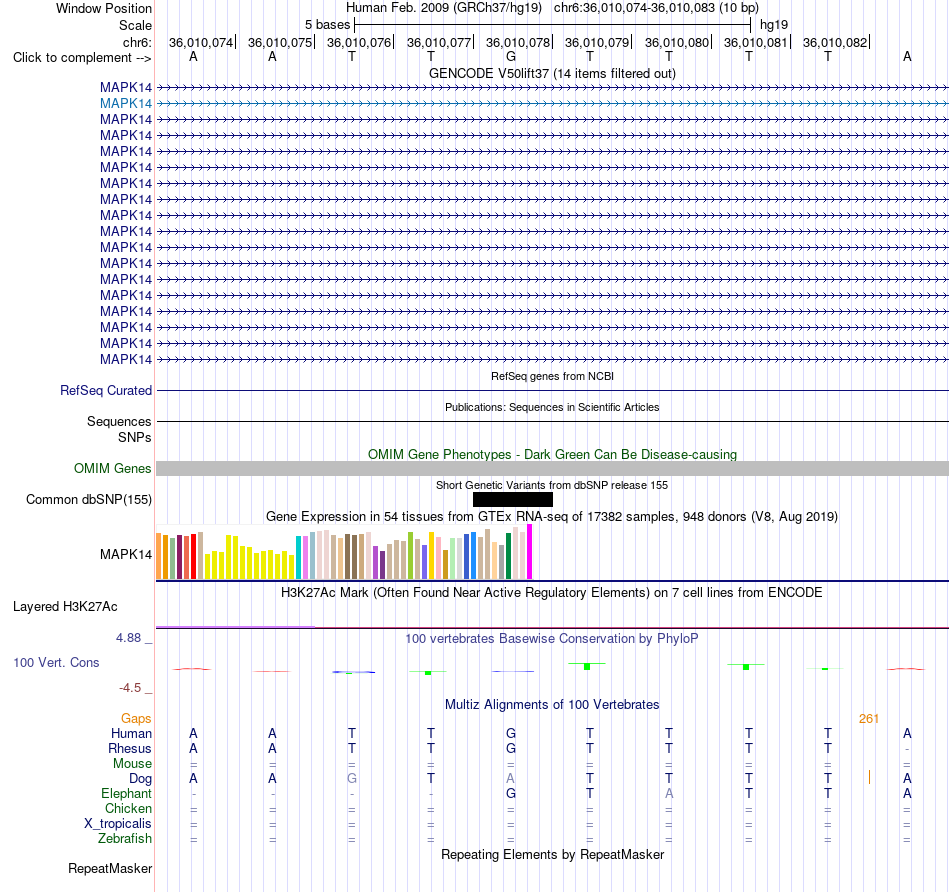
Task: Click position label 36,010,082
Action: coord(835,42)
